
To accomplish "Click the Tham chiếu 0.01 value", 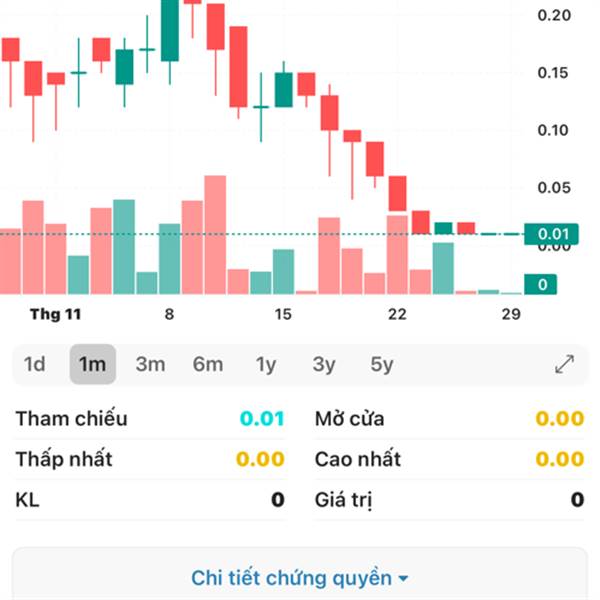I will coord(262,418).
